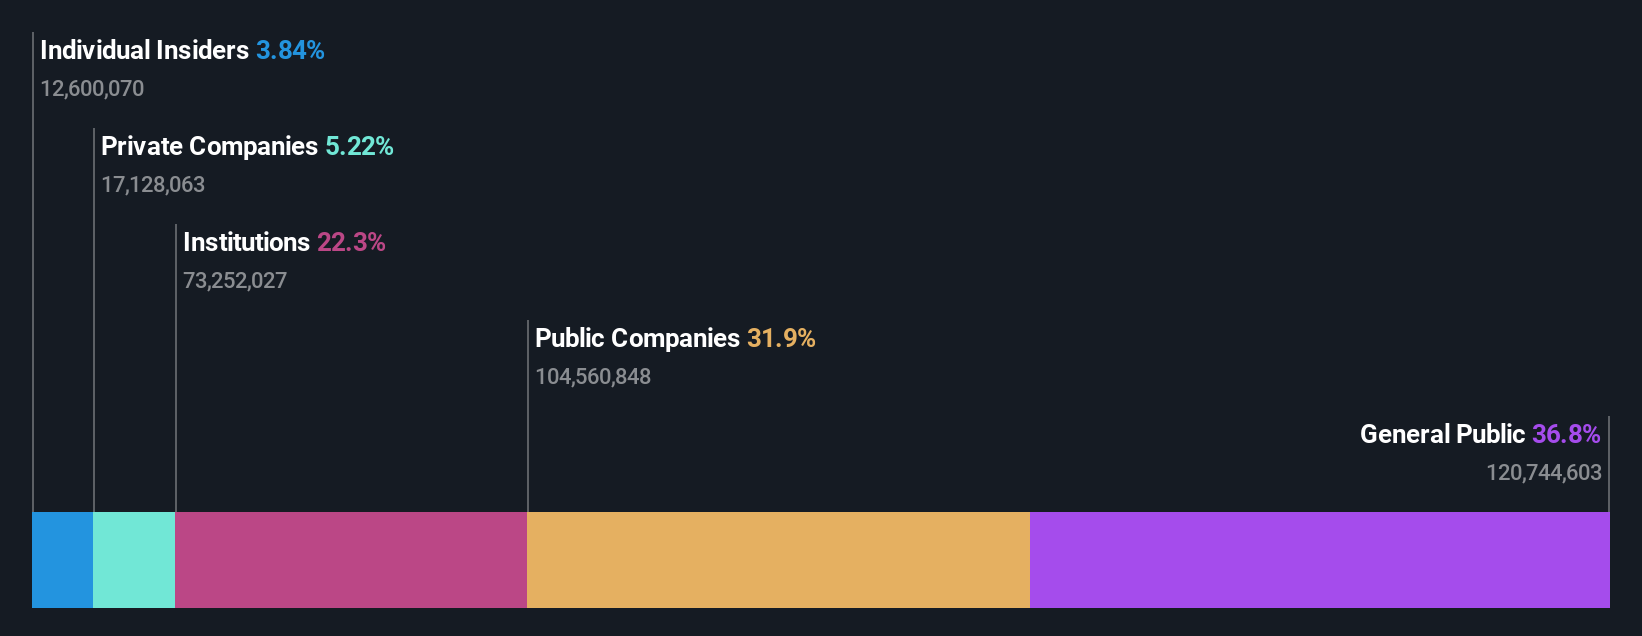
Task: Click the purple General Public bar segment
Action: [x=1319, y=560]
